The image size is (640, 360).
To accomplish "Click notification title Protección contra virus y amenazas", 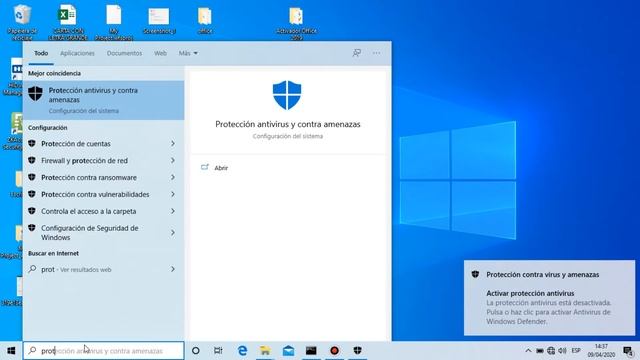I will pos(542,275).
